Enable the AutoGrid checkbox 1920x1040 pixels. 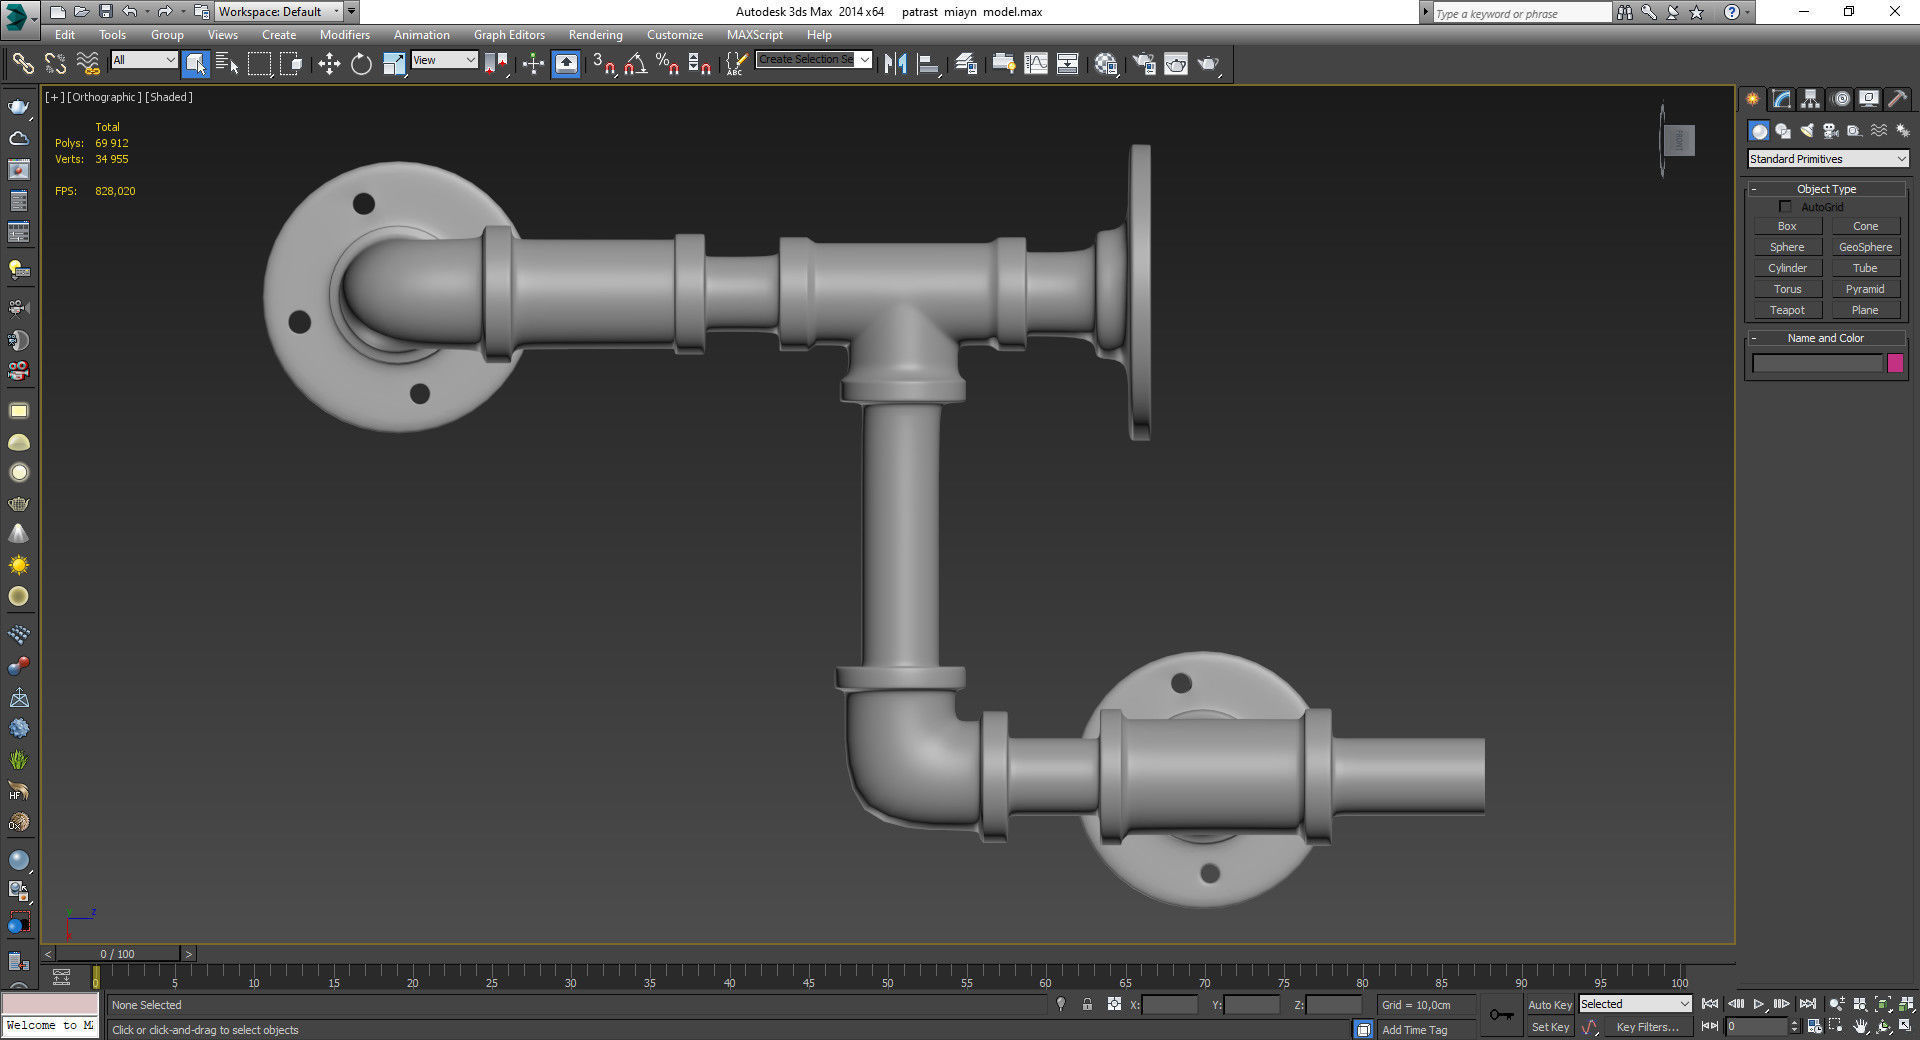pyautogui.click(x=1785, y=207)
